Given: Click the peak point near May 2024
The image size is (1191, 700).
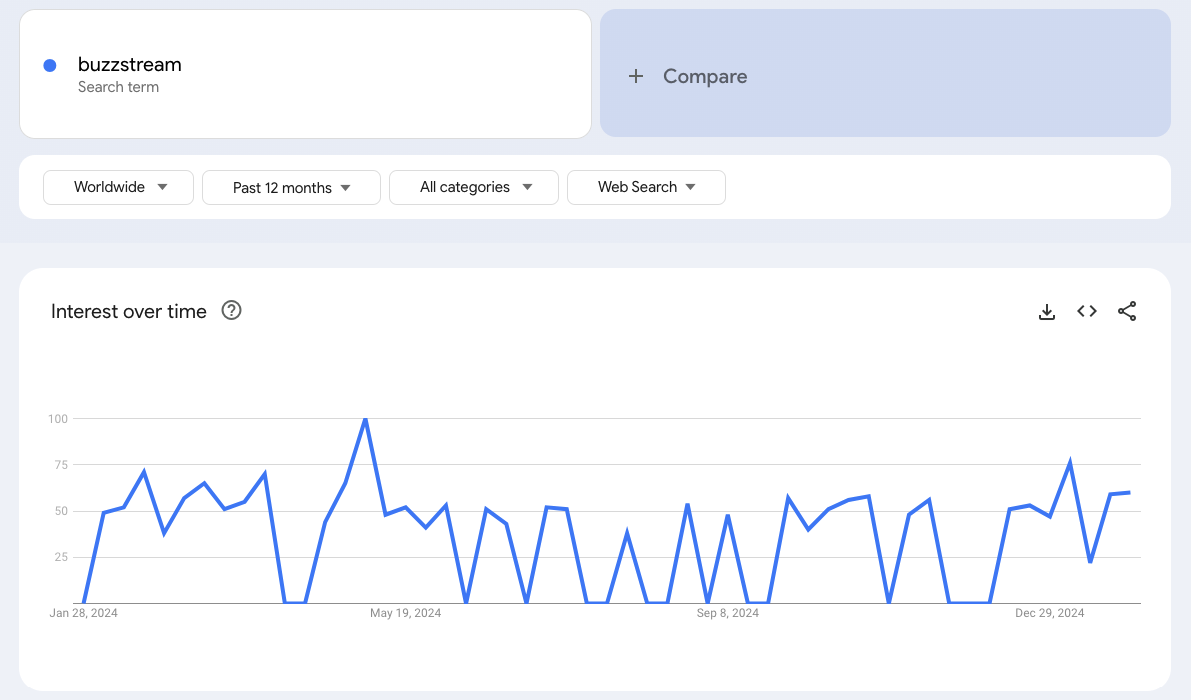Looking at the screenshot, I should (365, 419).
